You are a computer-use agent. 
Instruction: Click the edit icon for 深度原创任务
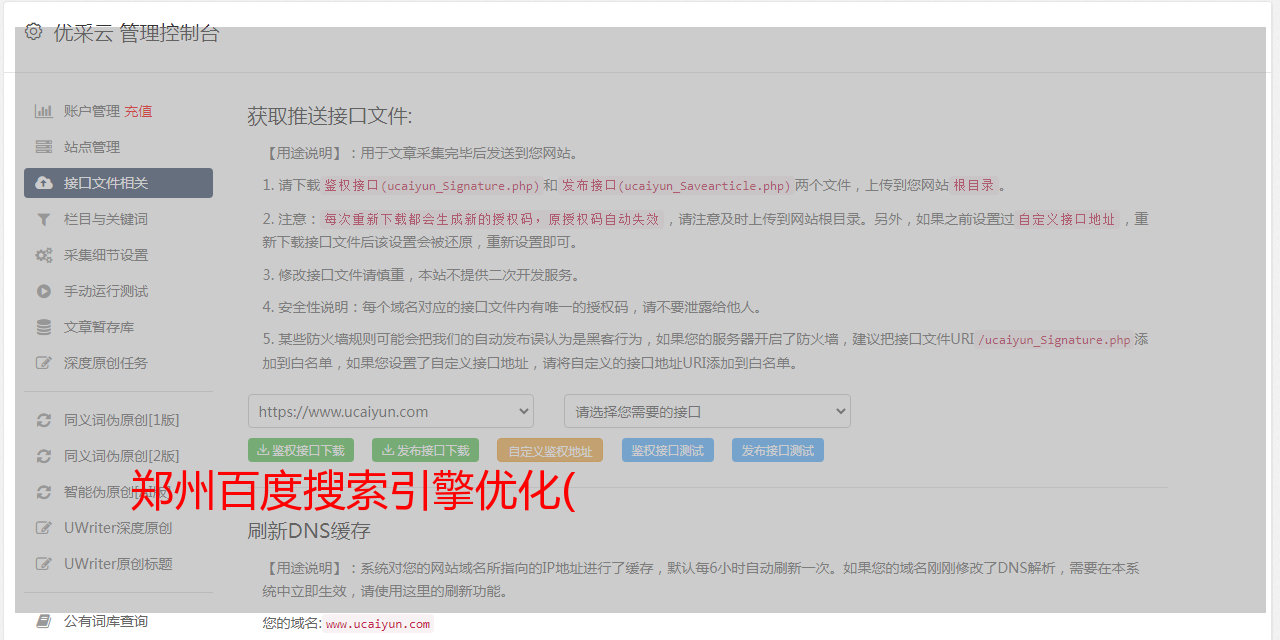44,363
